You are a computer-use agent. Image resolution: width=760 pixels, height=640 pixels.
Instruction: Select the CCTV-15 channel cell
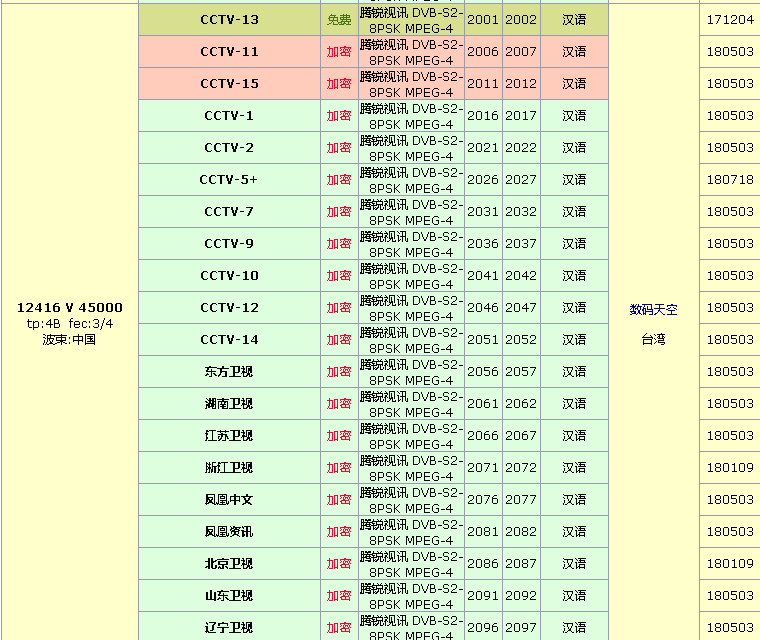[229, 84]
